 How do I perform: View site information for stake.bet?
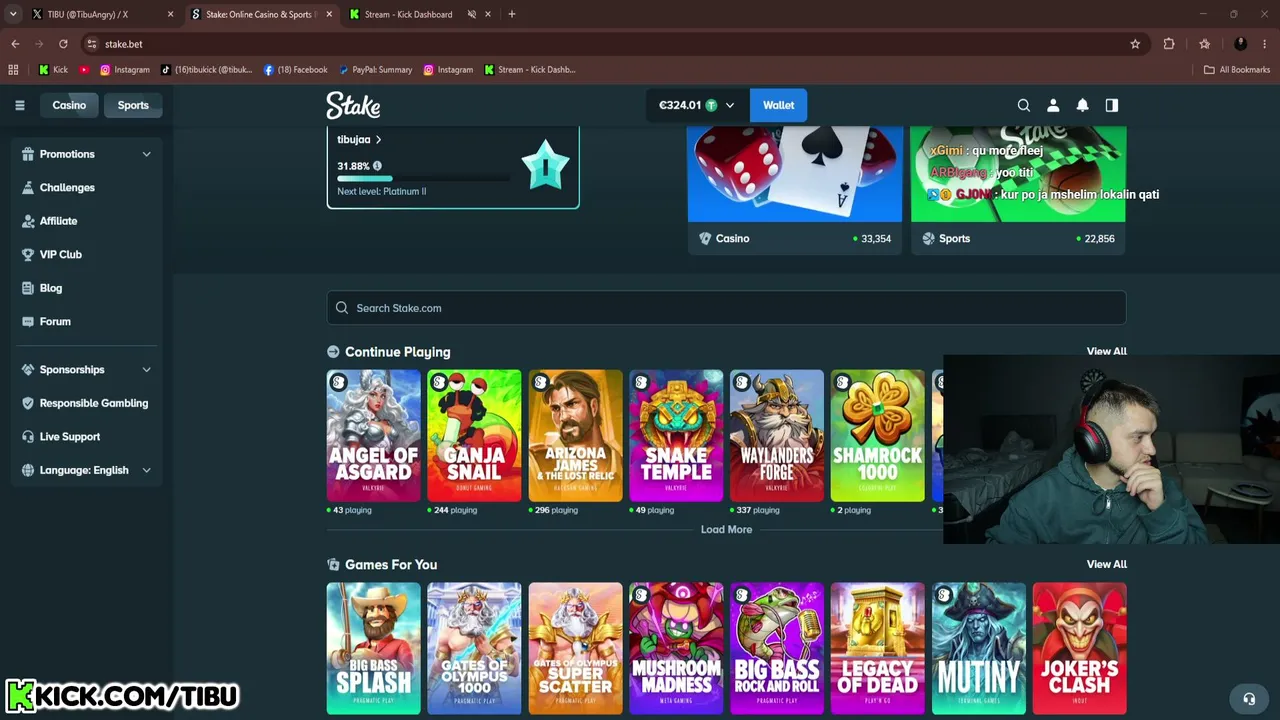92,44
